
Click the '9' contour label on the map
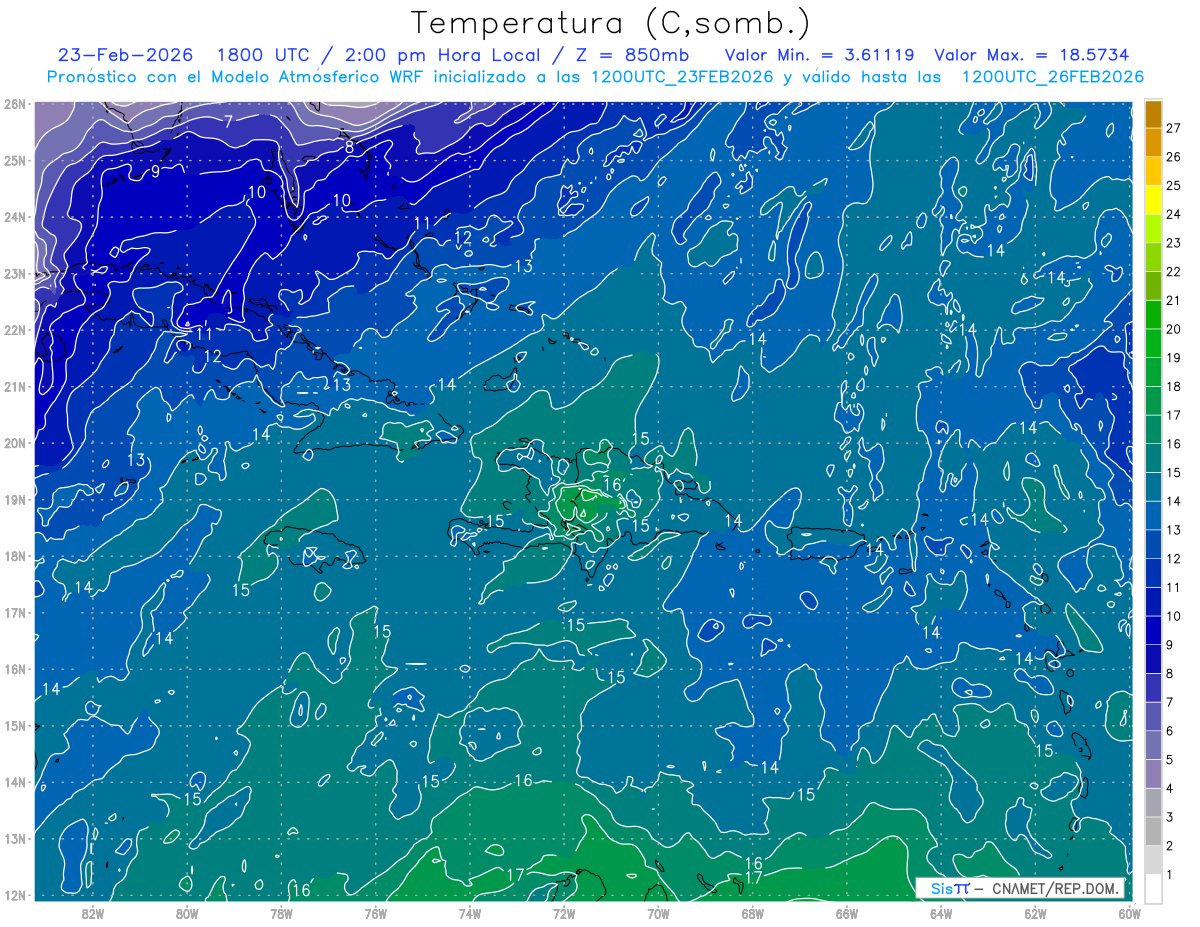click(x=155, y=172)
